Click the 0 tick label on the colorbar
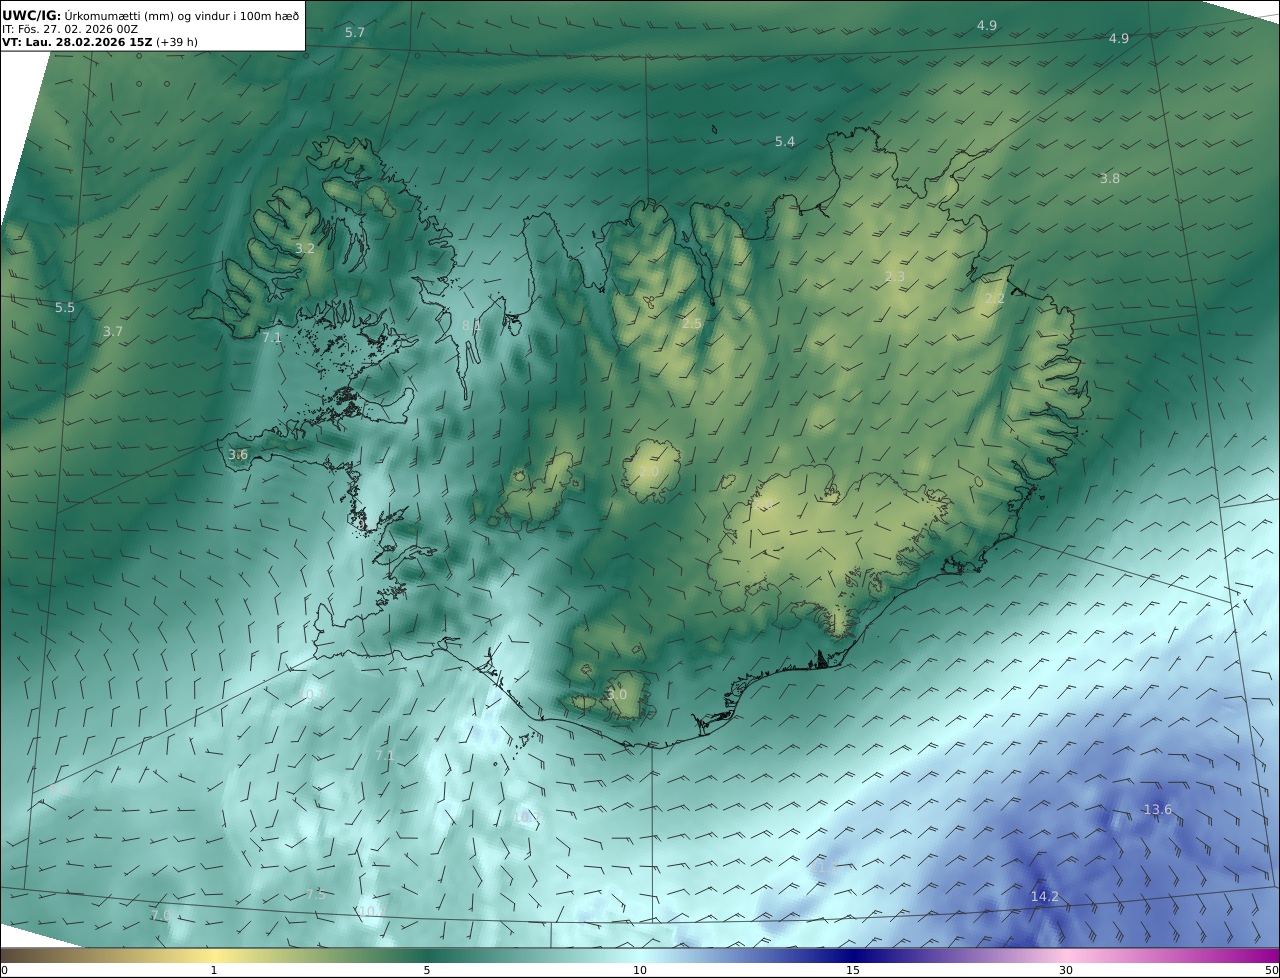Viewport: 1280px width, 978px height. point(4,970)
